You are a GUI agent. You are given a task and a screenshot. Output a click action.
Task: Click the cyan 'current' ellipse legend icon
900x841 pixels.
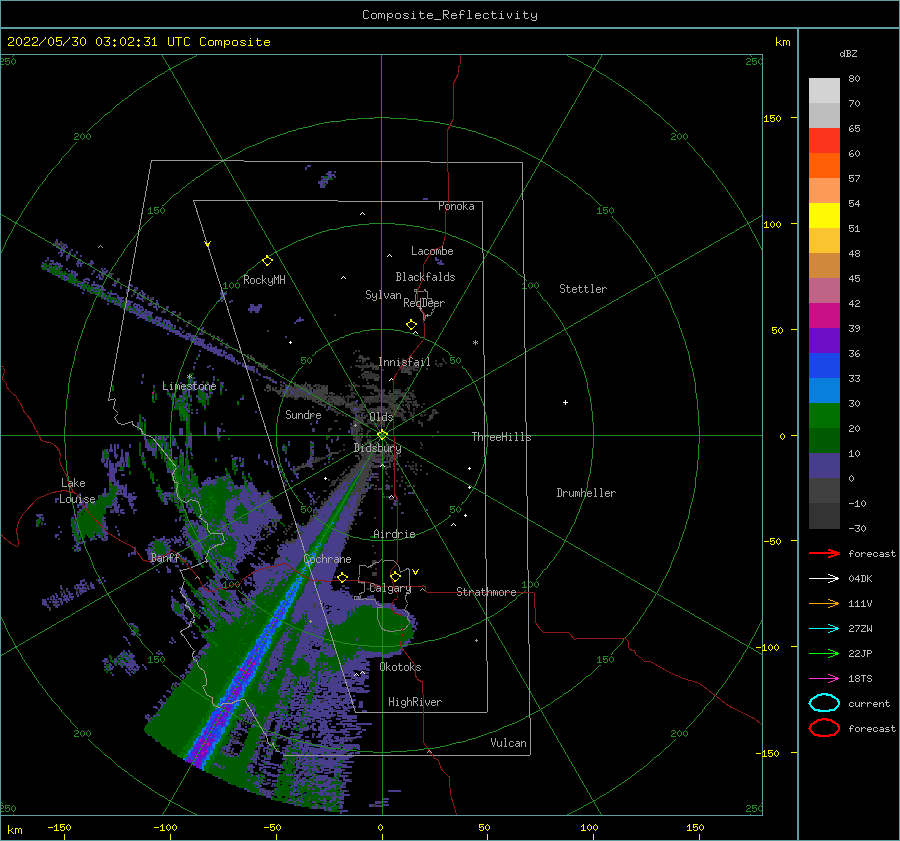824,703
